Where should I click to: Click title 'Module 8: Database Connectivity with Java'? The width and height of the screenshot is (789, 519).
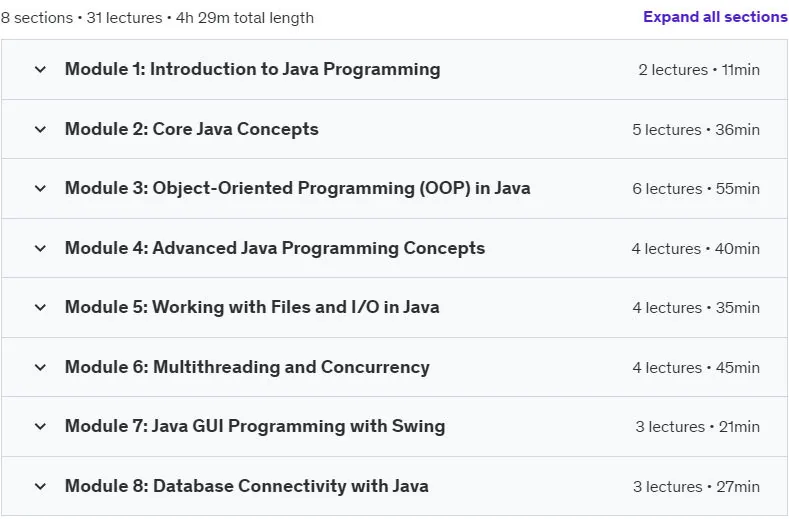pyautogui.click(x=247, y=486)
